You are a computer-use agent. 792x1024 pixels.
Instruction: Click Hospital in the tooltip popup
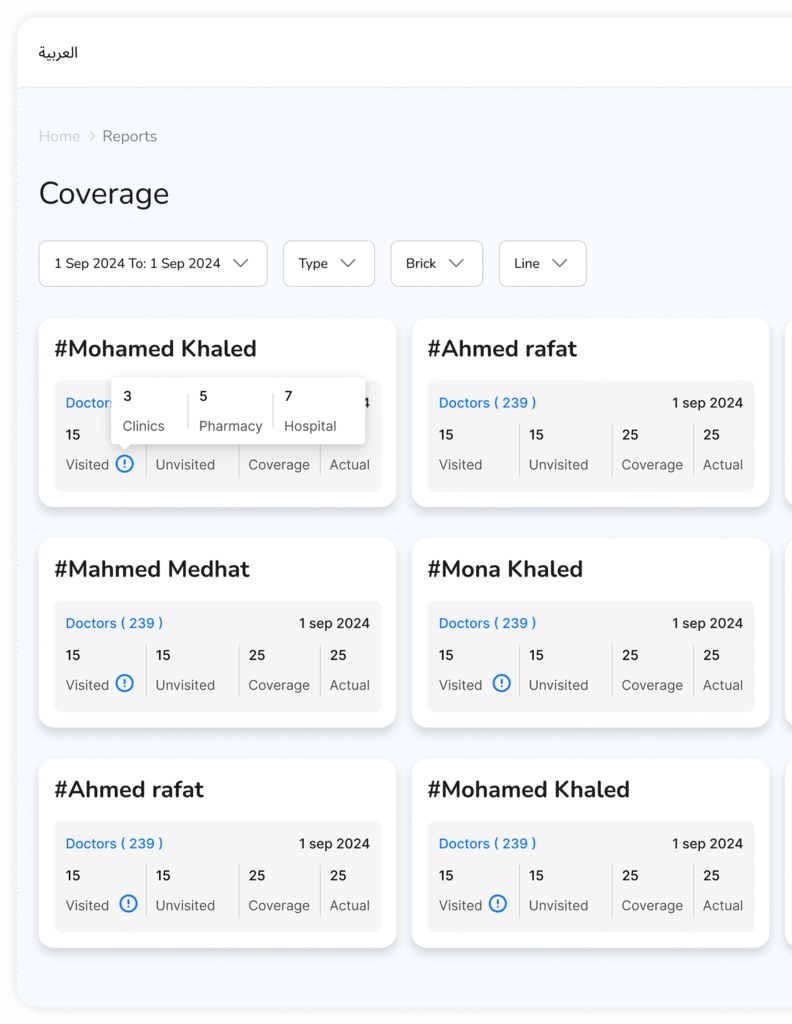(x=310, y=426)
